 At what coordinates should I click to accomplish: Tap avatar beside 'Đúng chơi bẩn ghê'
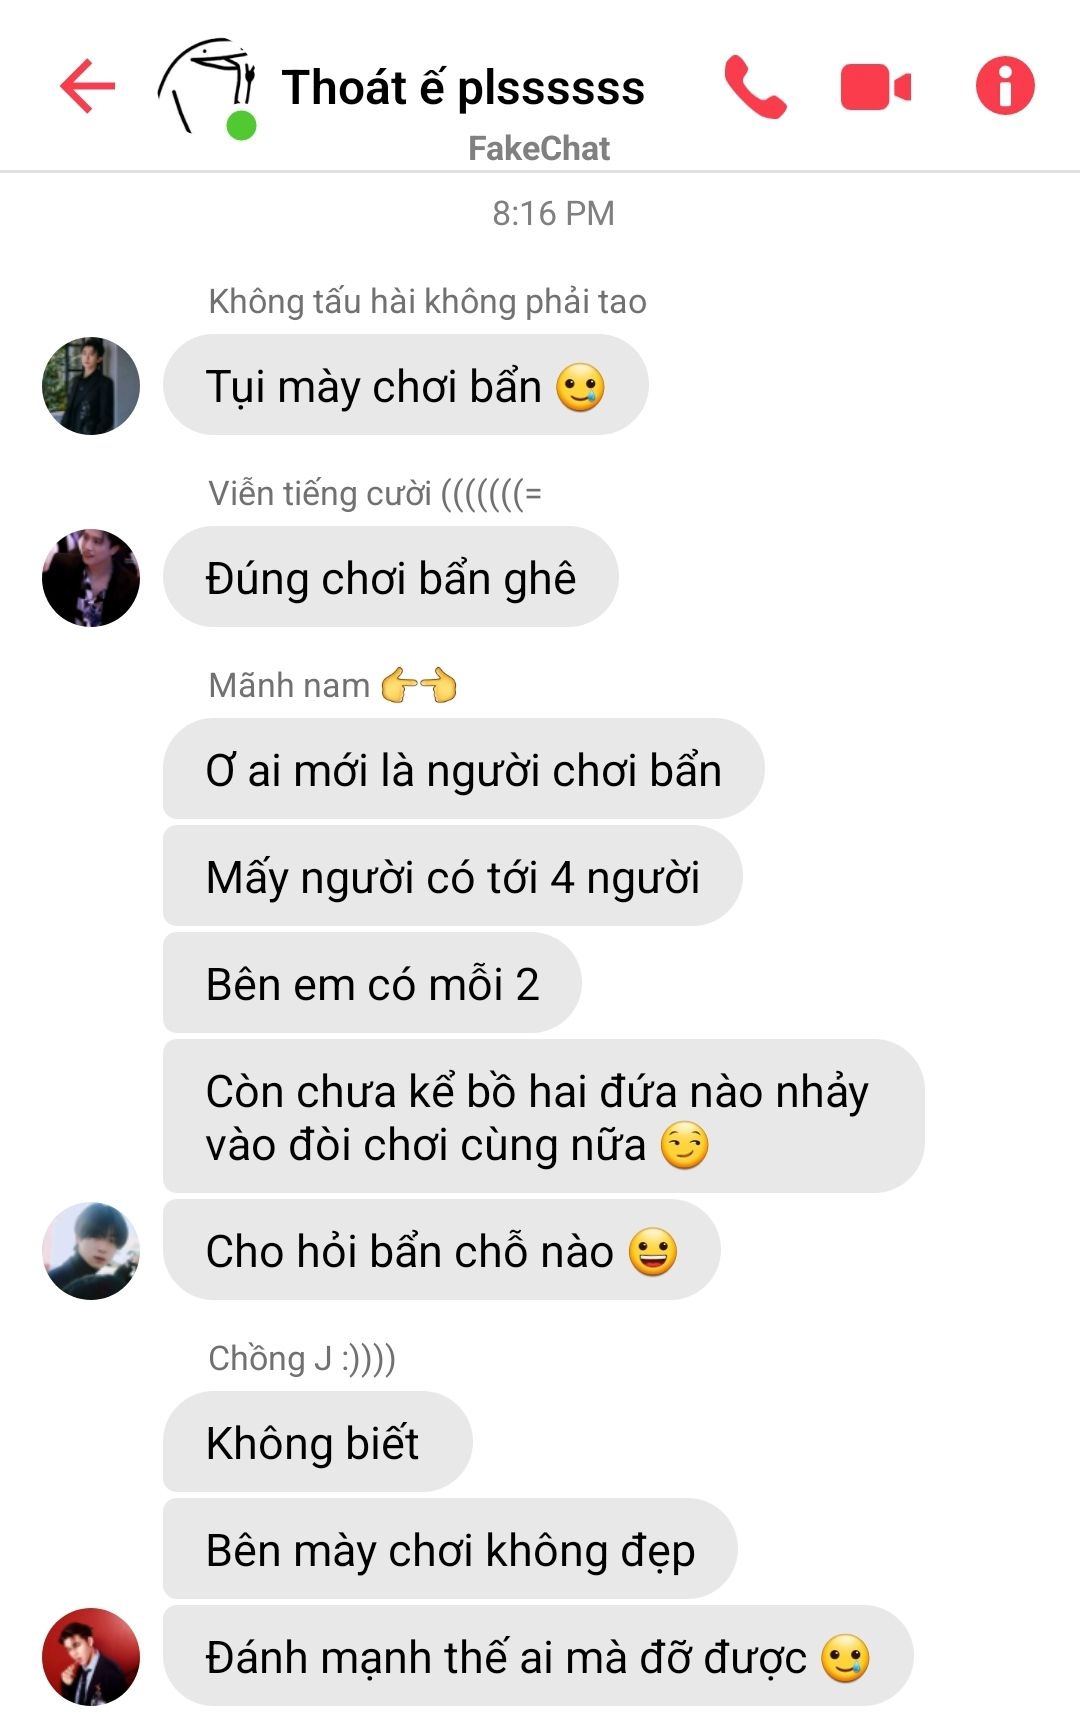point(91,578)
